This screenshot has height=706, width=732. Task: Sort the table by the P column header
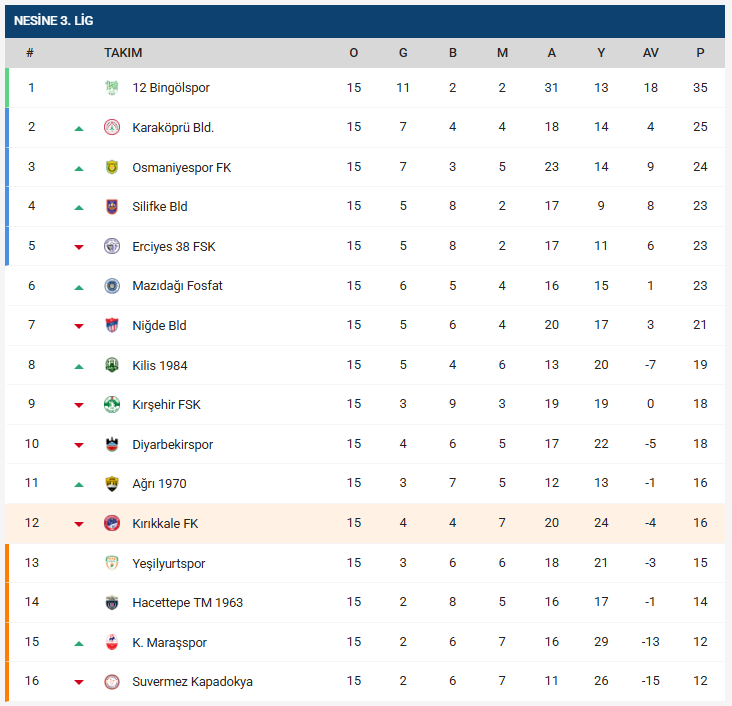[x=700, y=53]
